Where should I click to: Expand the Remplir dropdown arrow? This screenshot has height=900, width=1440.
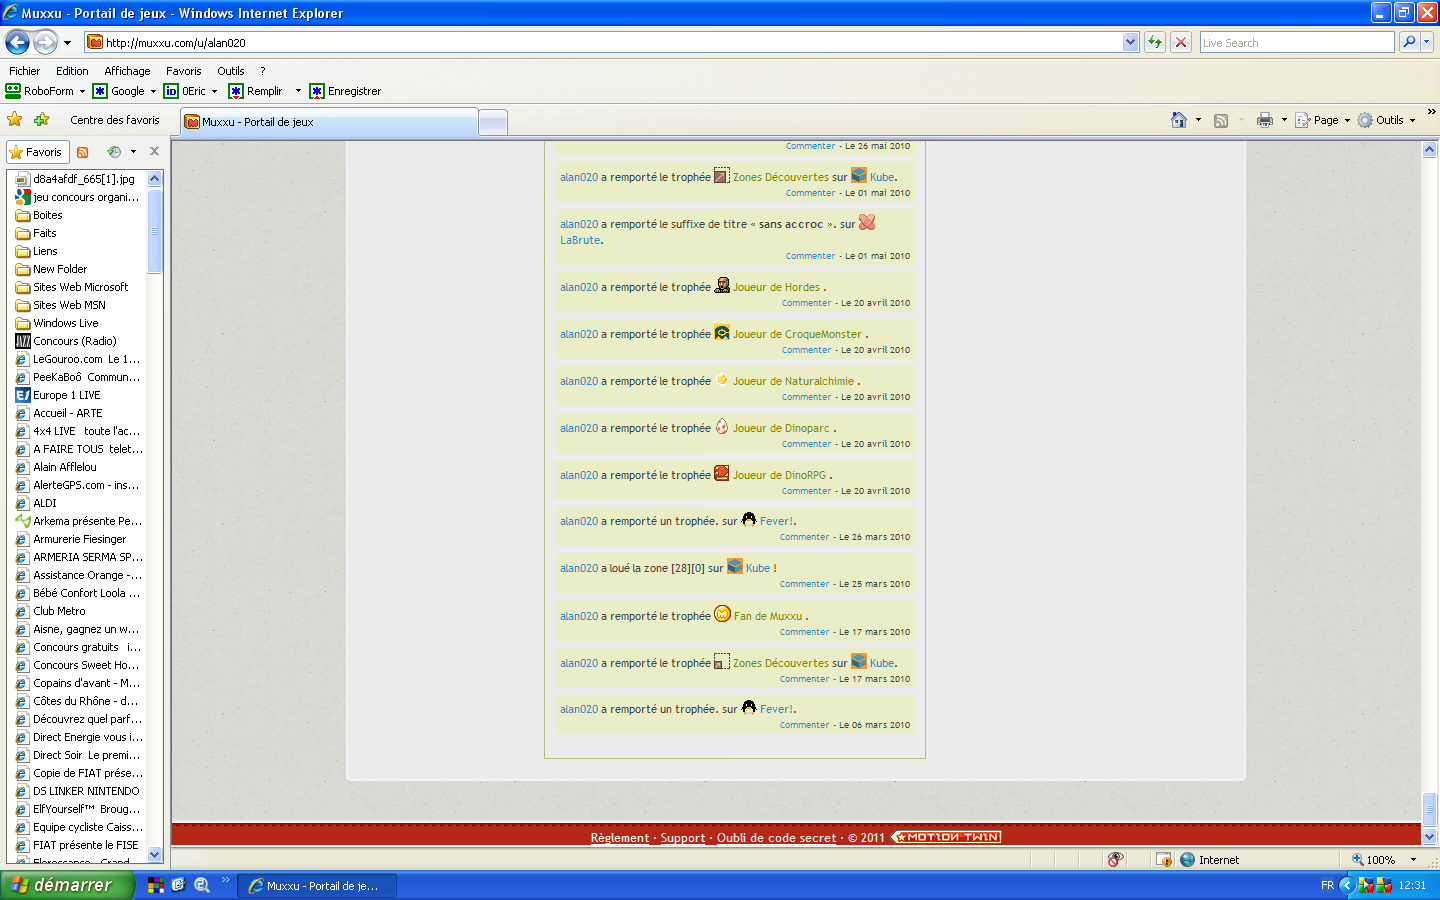point(298,91)
